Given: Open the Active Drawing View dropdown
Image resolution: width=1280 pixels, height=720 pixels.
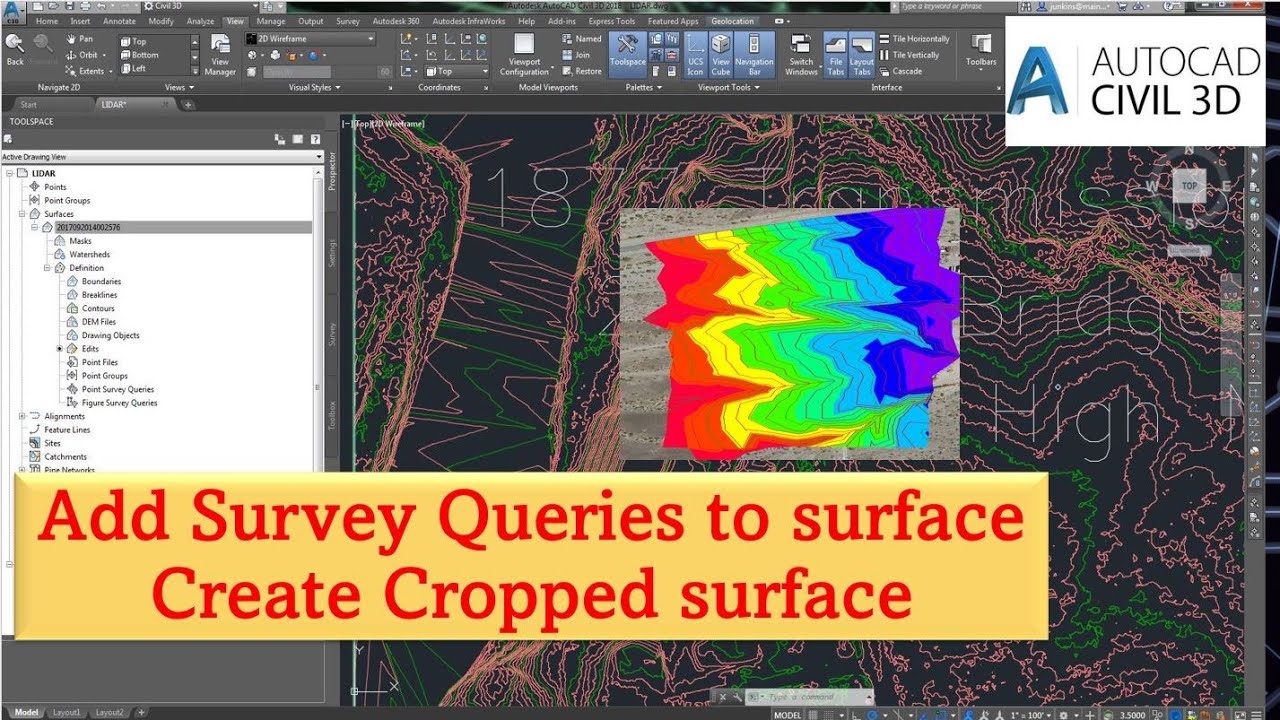Looking at the screenshot, I should tap(163, 157).
